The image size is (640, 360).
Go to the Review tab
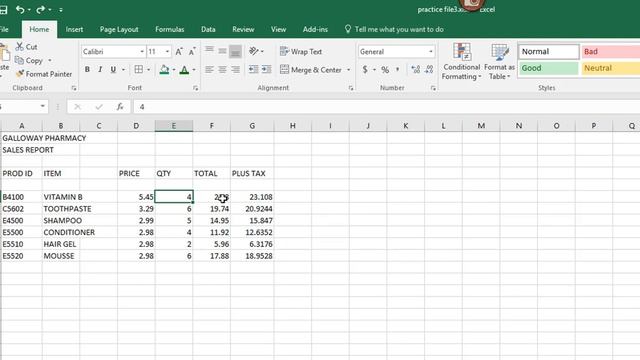[x=243, y=29]
